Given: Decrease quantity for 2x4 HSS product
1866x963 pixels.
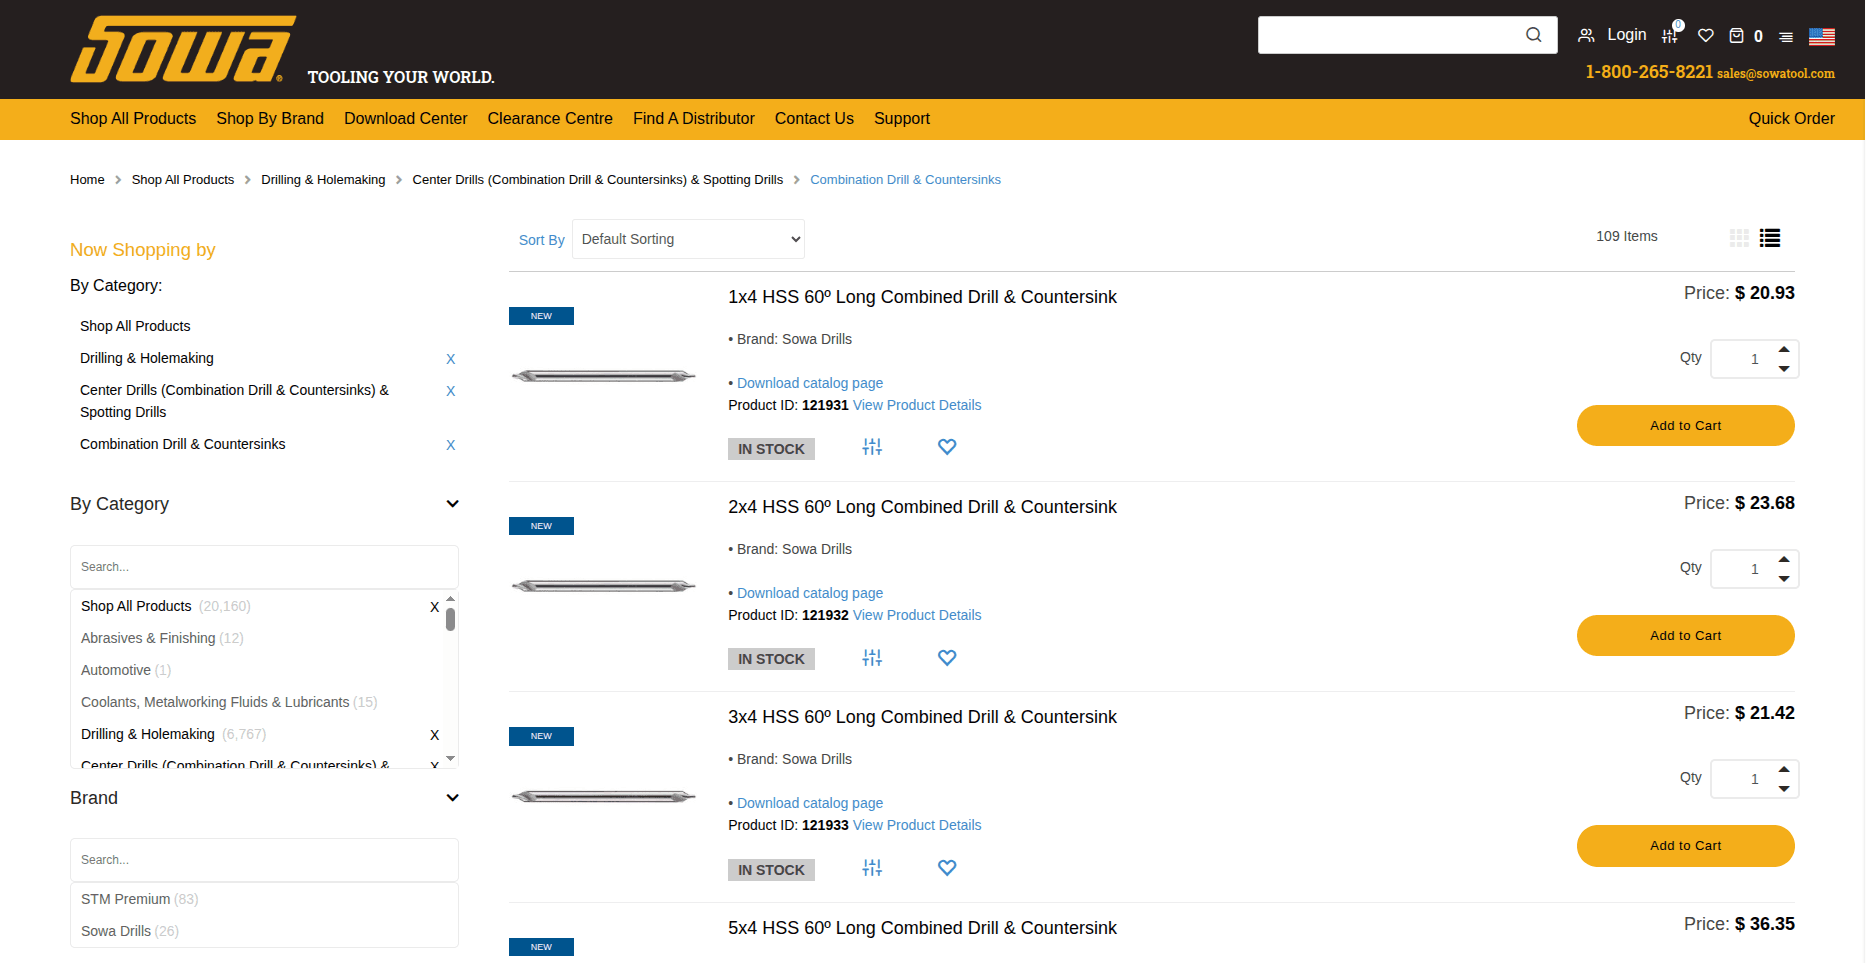Looking at the screenshot, I should click(1784, 579).
